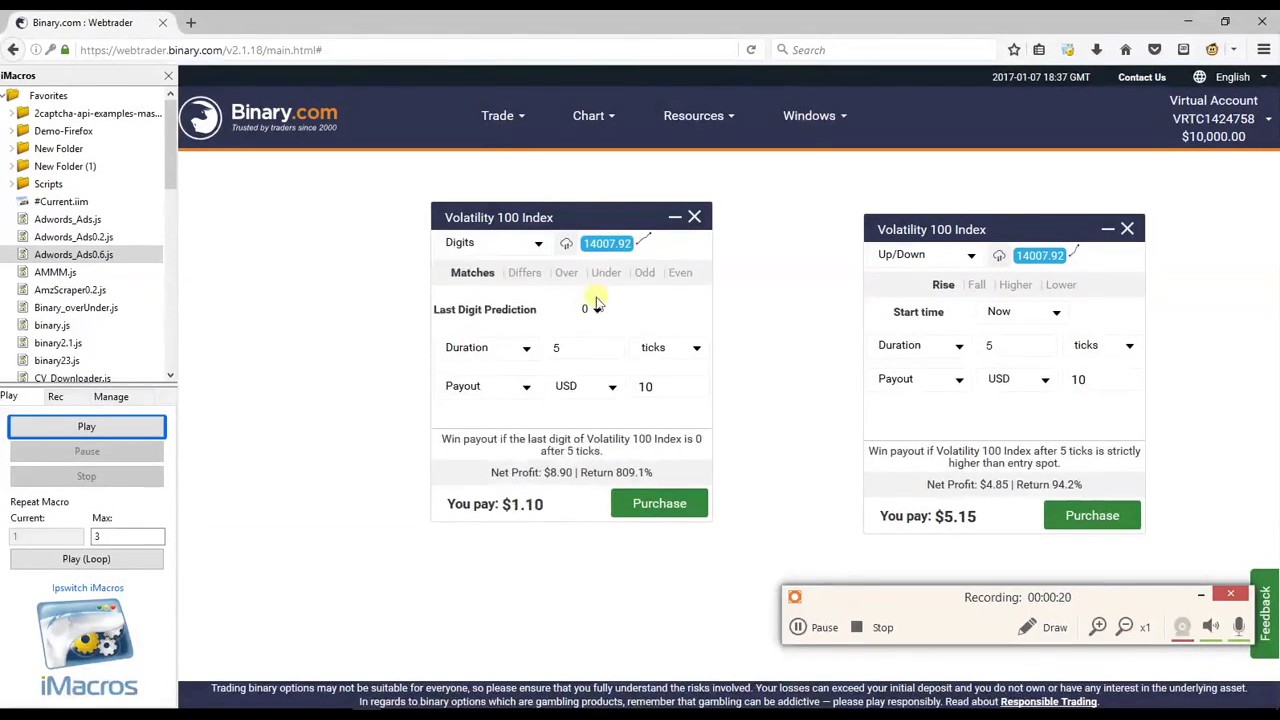Open the USD currency dropdown in Digits window
Screen dimensions: 1280x720
pyautogui.click(x=586, y=387)
